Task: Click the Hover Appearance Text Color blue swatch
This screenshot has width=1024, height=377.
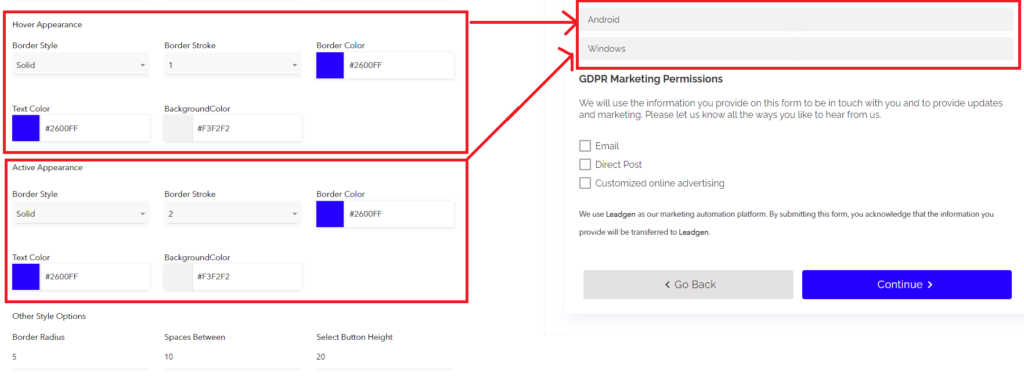Action: 25,128
